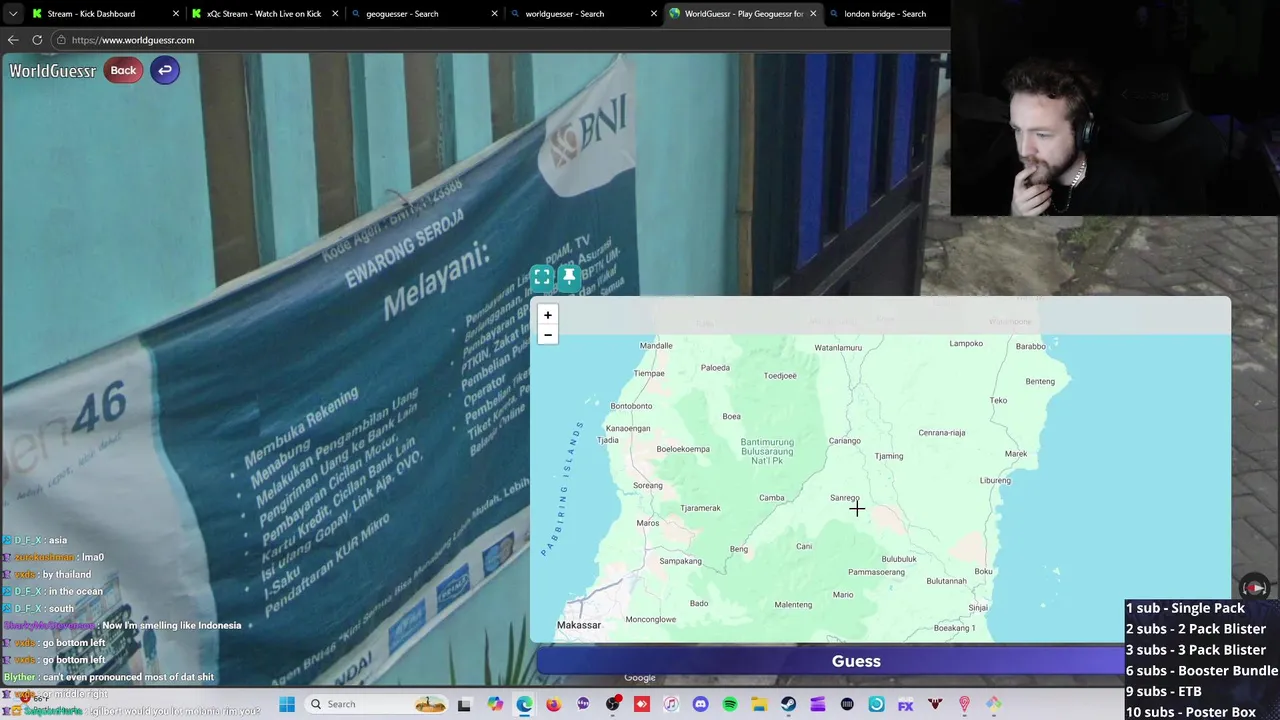The height and width of the screenshot is (720, 1280).
Task: Click Pammasaoreng on the map
Action: coord(876,572)
